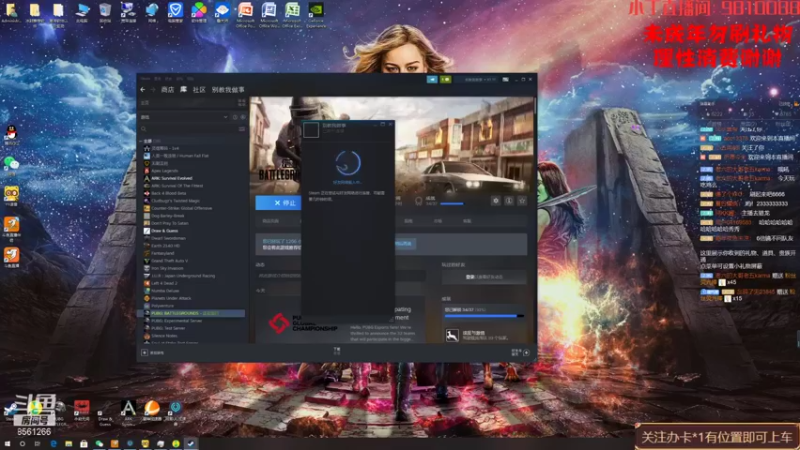This screenshot has width=800, height=450.
Task: Click the favorite star icon for PUBG
Action: pyautogui.click(x=522, y=201)
